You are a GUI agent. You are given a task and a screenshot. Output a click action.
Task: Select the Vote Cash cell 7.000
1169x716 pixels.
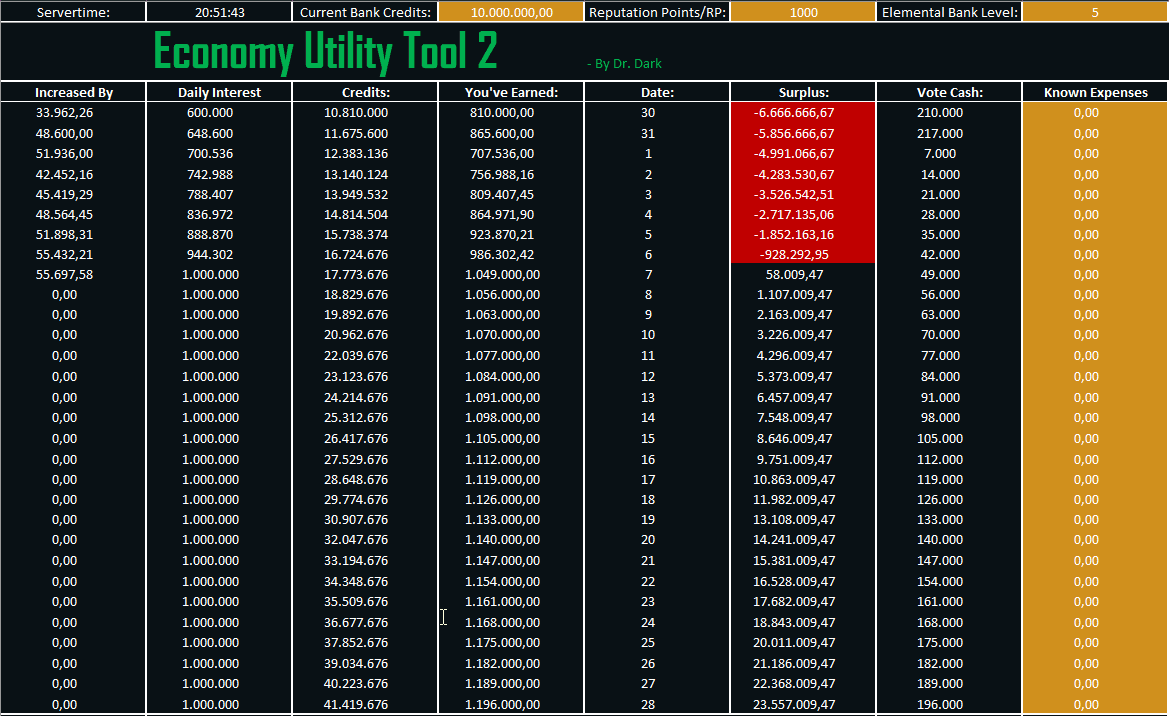tap(940, 154)
